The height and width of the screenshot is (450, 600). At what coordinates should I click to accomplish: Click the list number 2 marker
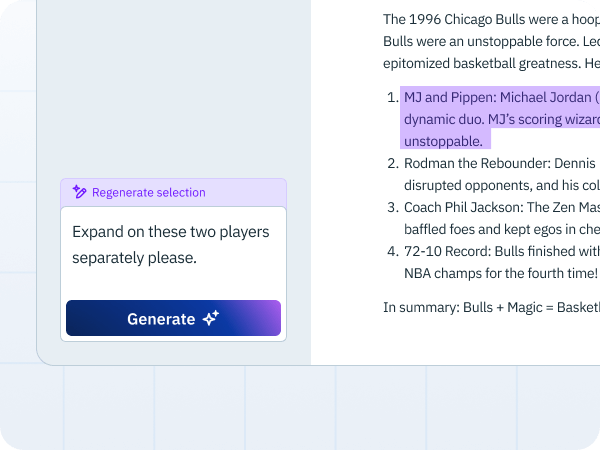tap(393, 163)
